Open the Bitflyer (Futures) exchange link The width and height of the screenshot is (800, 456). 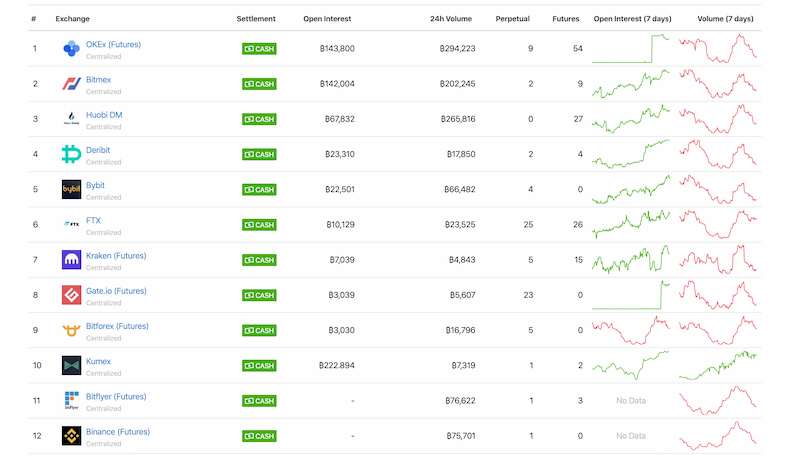click(x=116, y=396)
